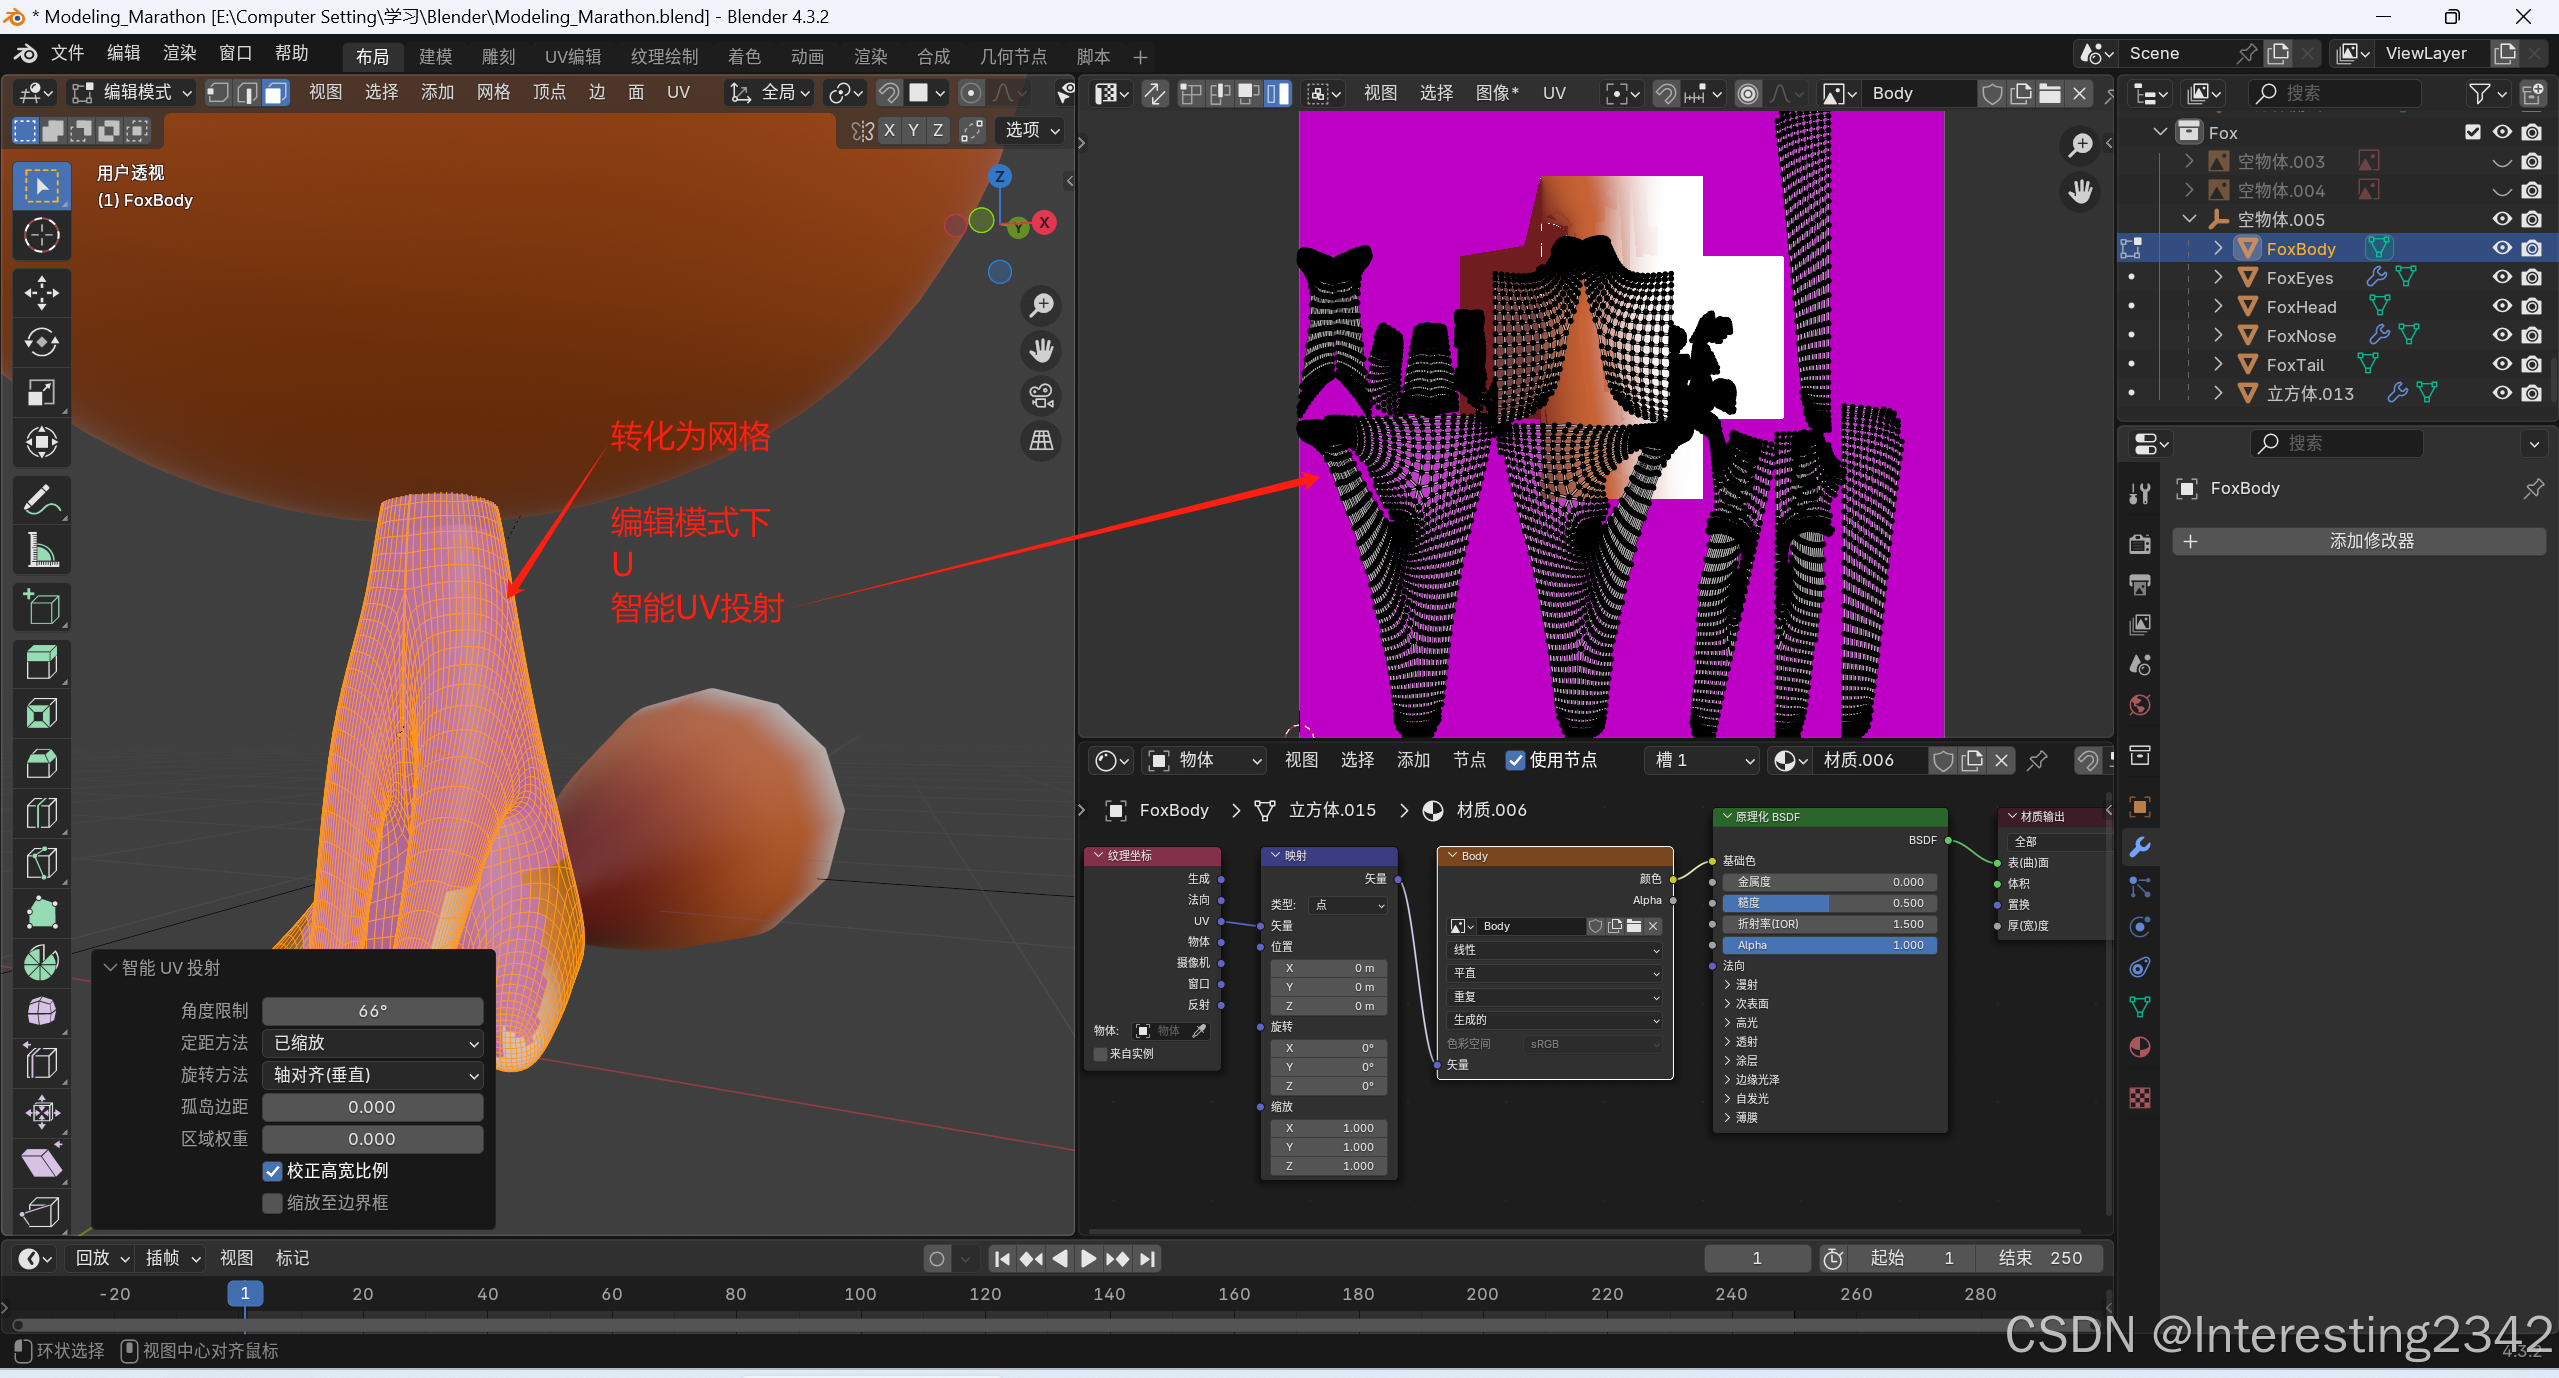Expand the FoxHead tree item
2559x1378 pixels.
pos(2218,306)
